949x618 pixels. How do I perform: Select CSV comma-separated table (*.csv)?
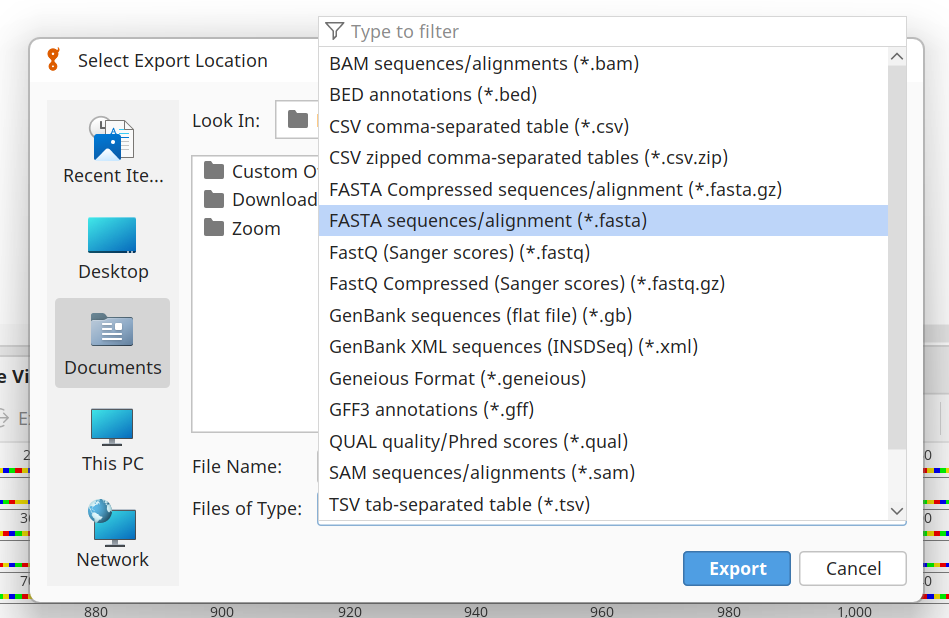tap(478, 126)
